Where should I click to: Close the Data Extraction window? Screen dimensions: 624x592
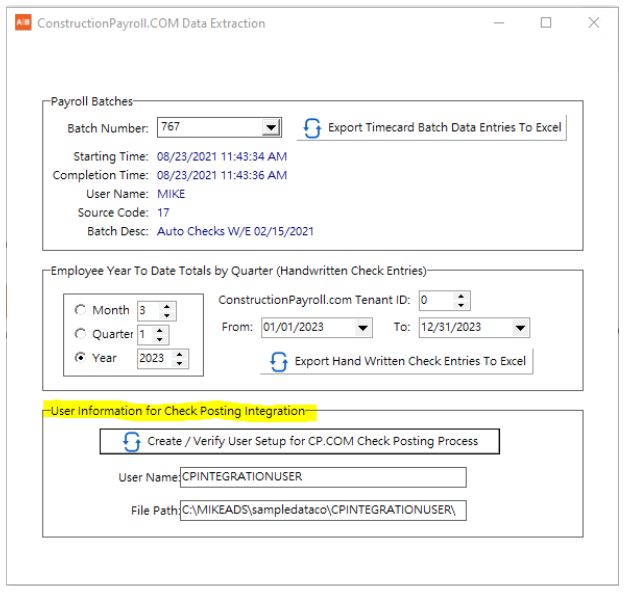coord(593,23)
